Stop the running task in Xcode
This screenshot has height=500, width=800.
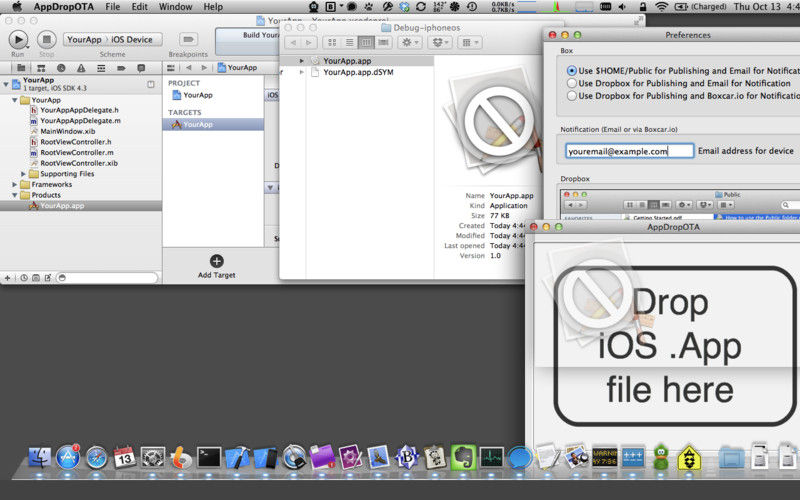[46, 39]
